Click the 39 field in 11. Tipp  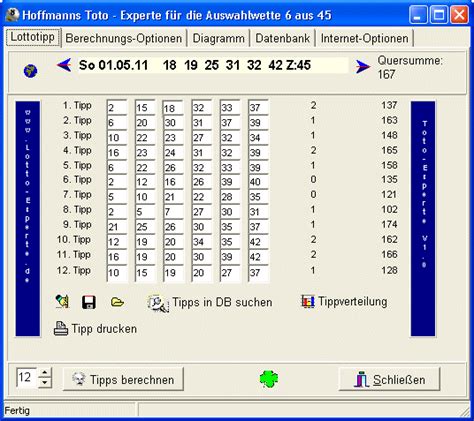click(230, 257)
